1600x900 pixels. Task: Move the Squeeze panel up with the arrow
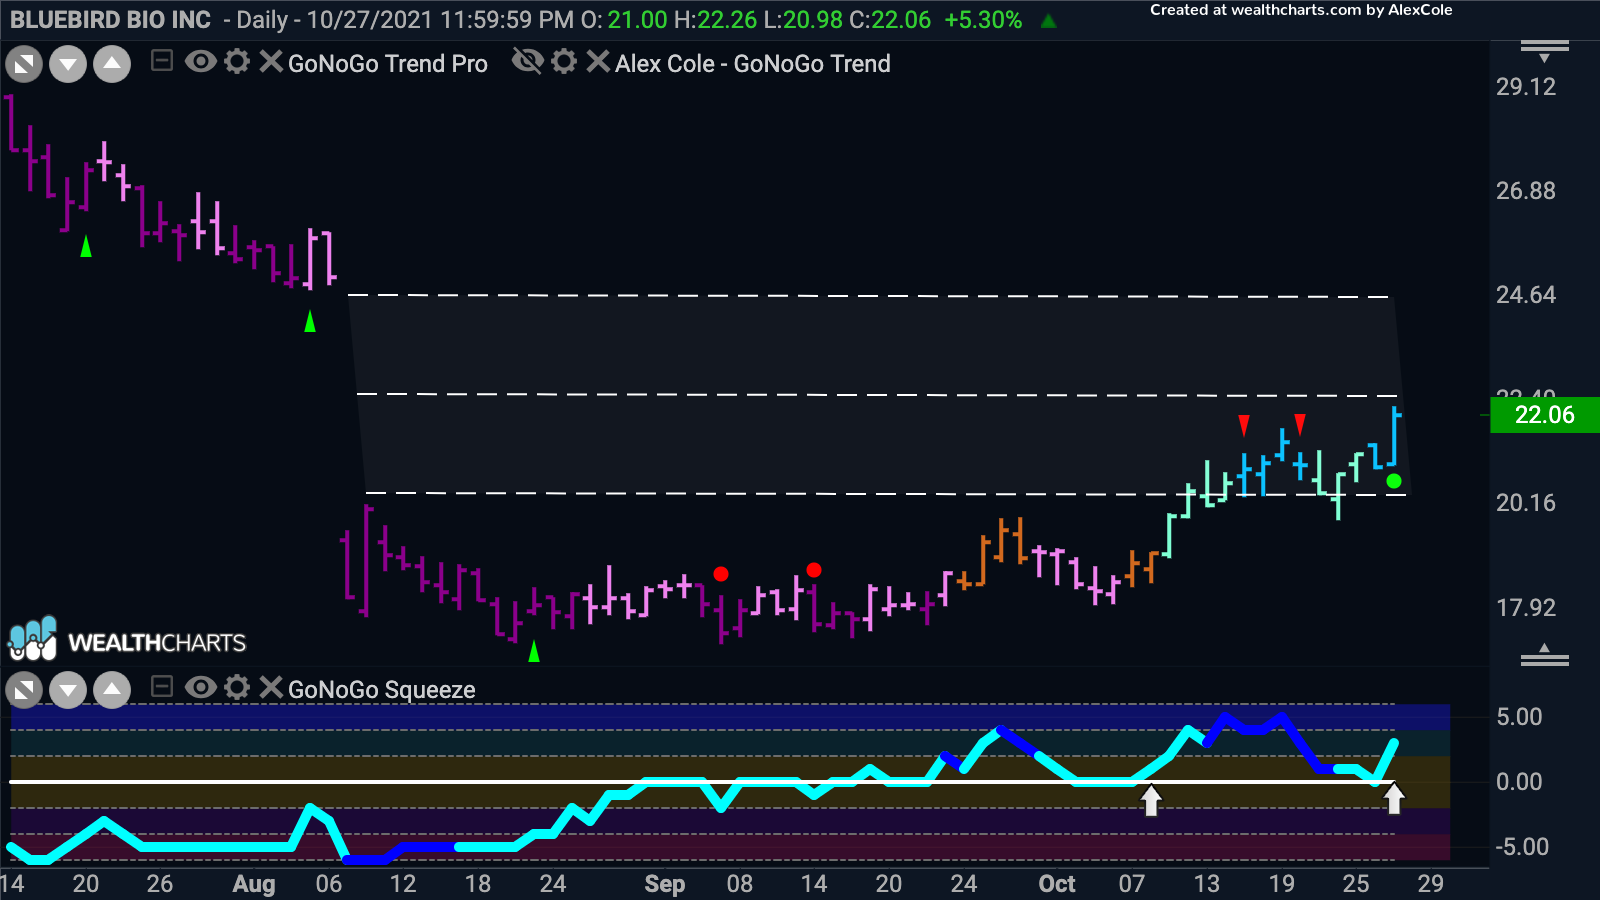click(x=112, y=690)
